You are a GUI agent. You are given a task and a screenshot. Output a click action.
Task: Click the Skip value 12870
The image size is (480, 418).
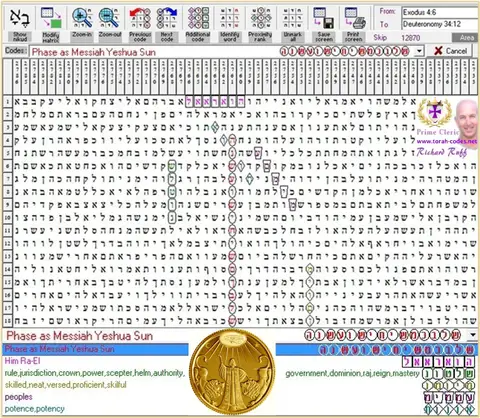click(410, 38)
